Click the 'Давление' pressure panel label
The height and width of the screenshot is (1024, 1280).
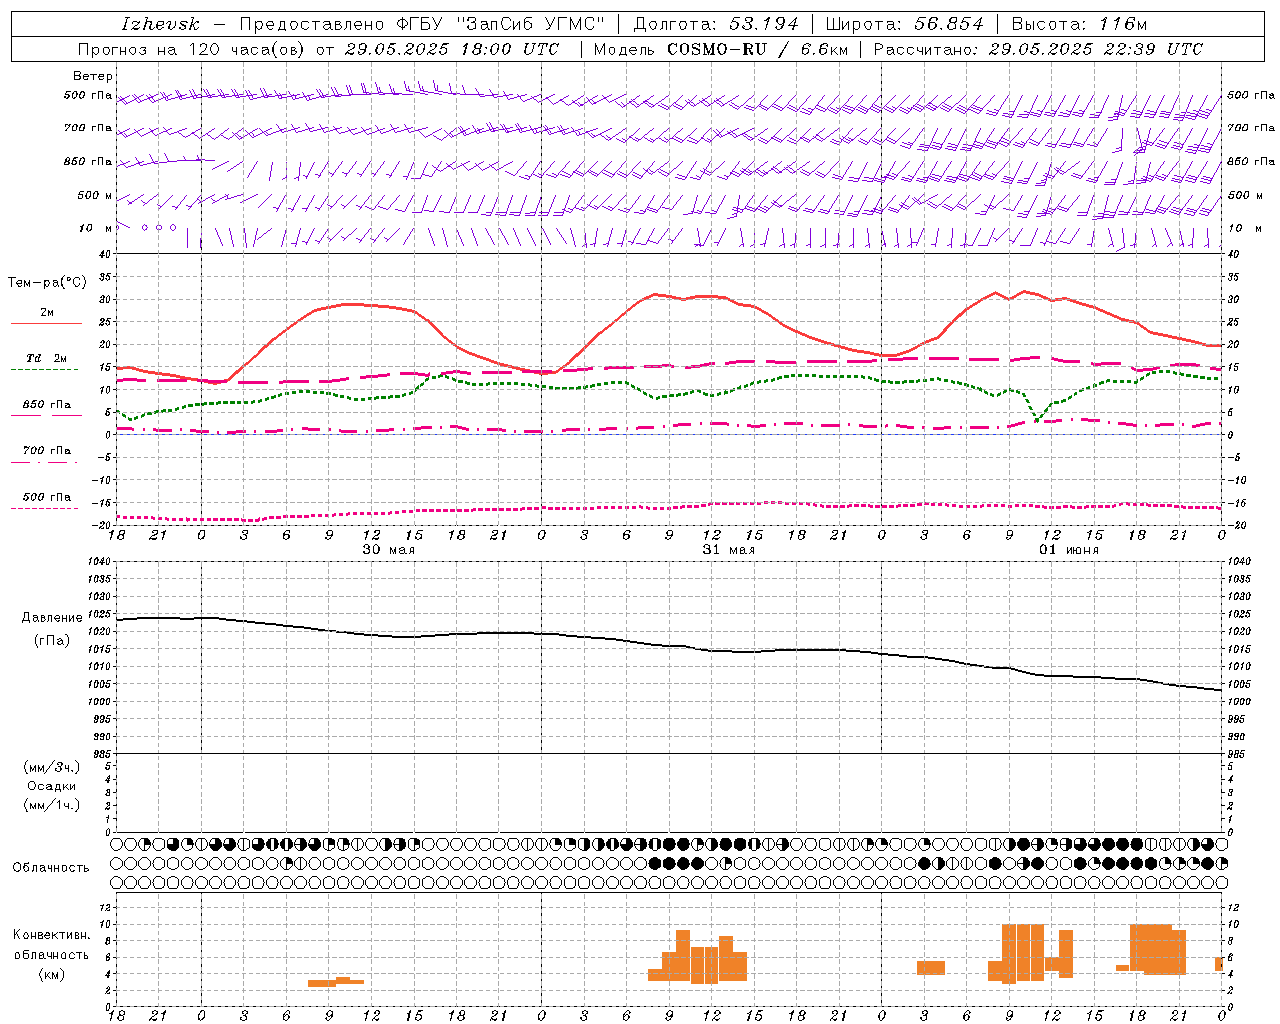(52, 618)
